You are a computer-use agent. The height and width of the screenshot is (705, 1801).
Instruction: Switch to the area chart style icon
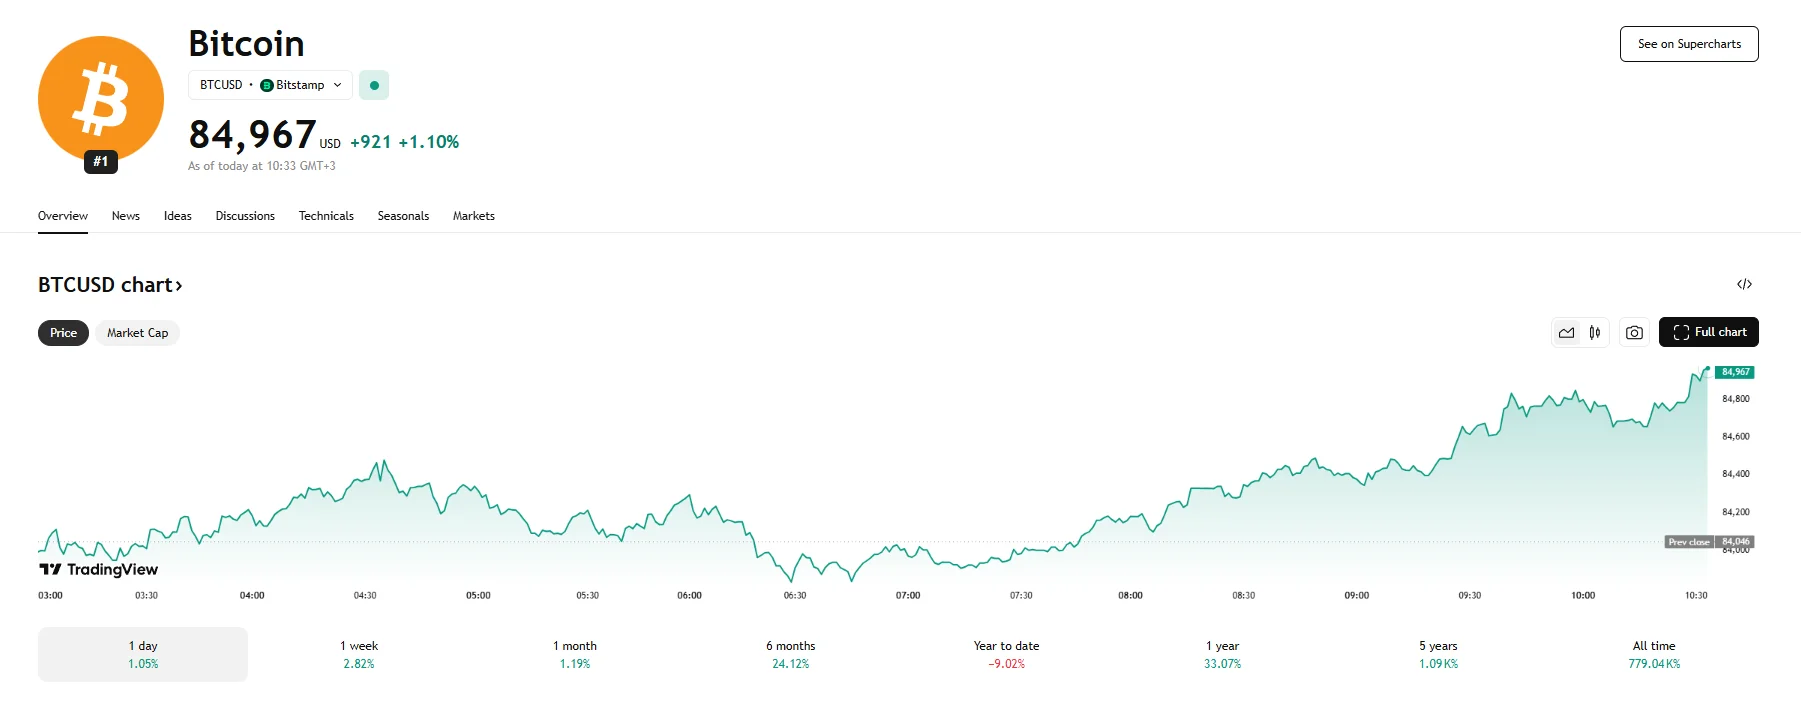pyautogui.click(x=1566, y=333)
